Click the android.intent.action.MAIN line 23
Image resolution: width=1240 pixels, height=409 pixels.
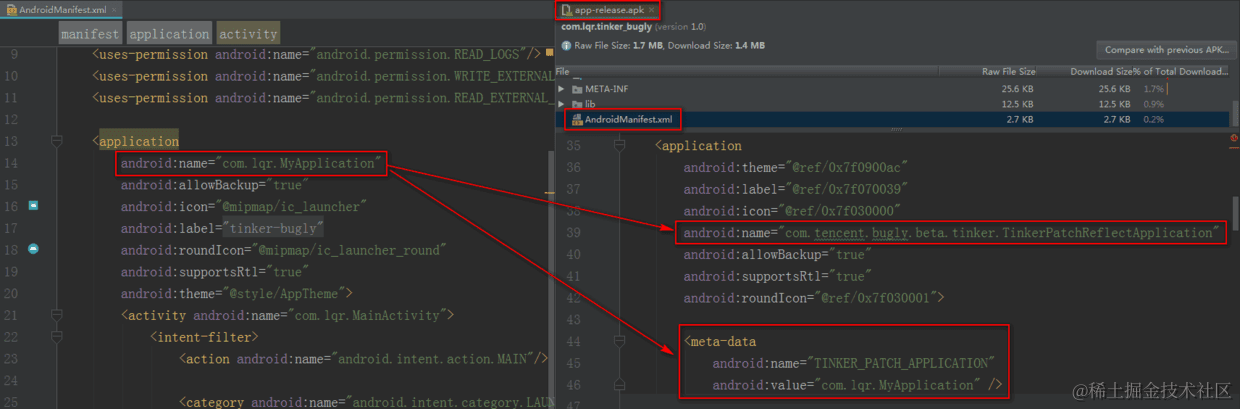pyautogui.click(x=363, y=358)
